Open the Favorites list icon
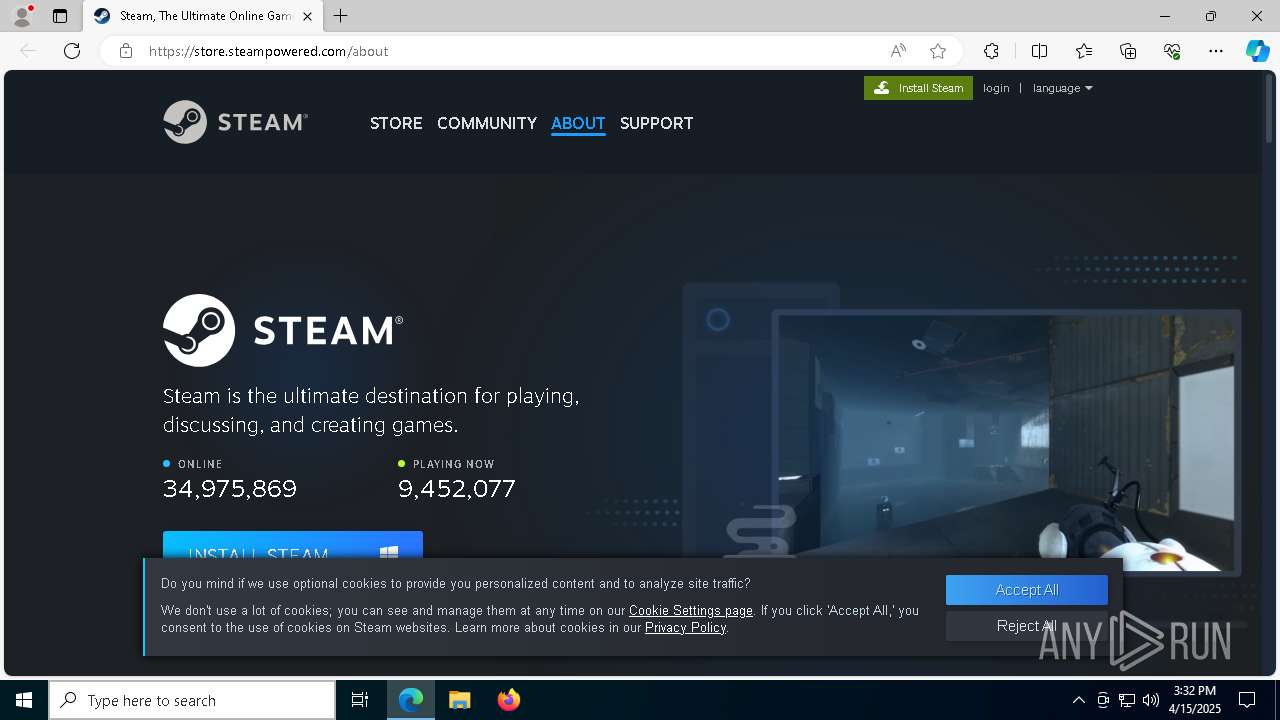 (1084, 51)
